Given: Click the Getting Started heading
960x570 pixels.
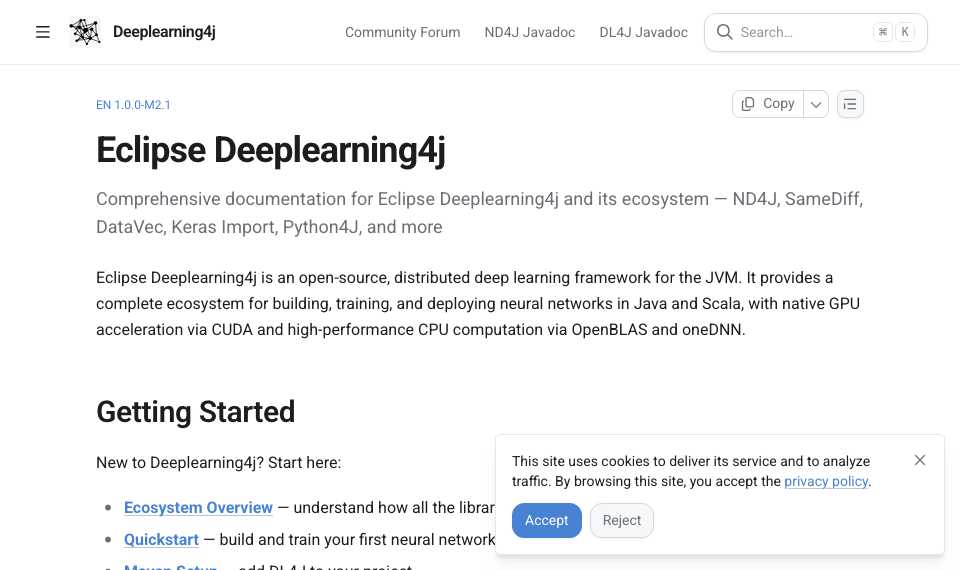Looking at the screenshot, I should pyautogui.click(x=195, y=411).
